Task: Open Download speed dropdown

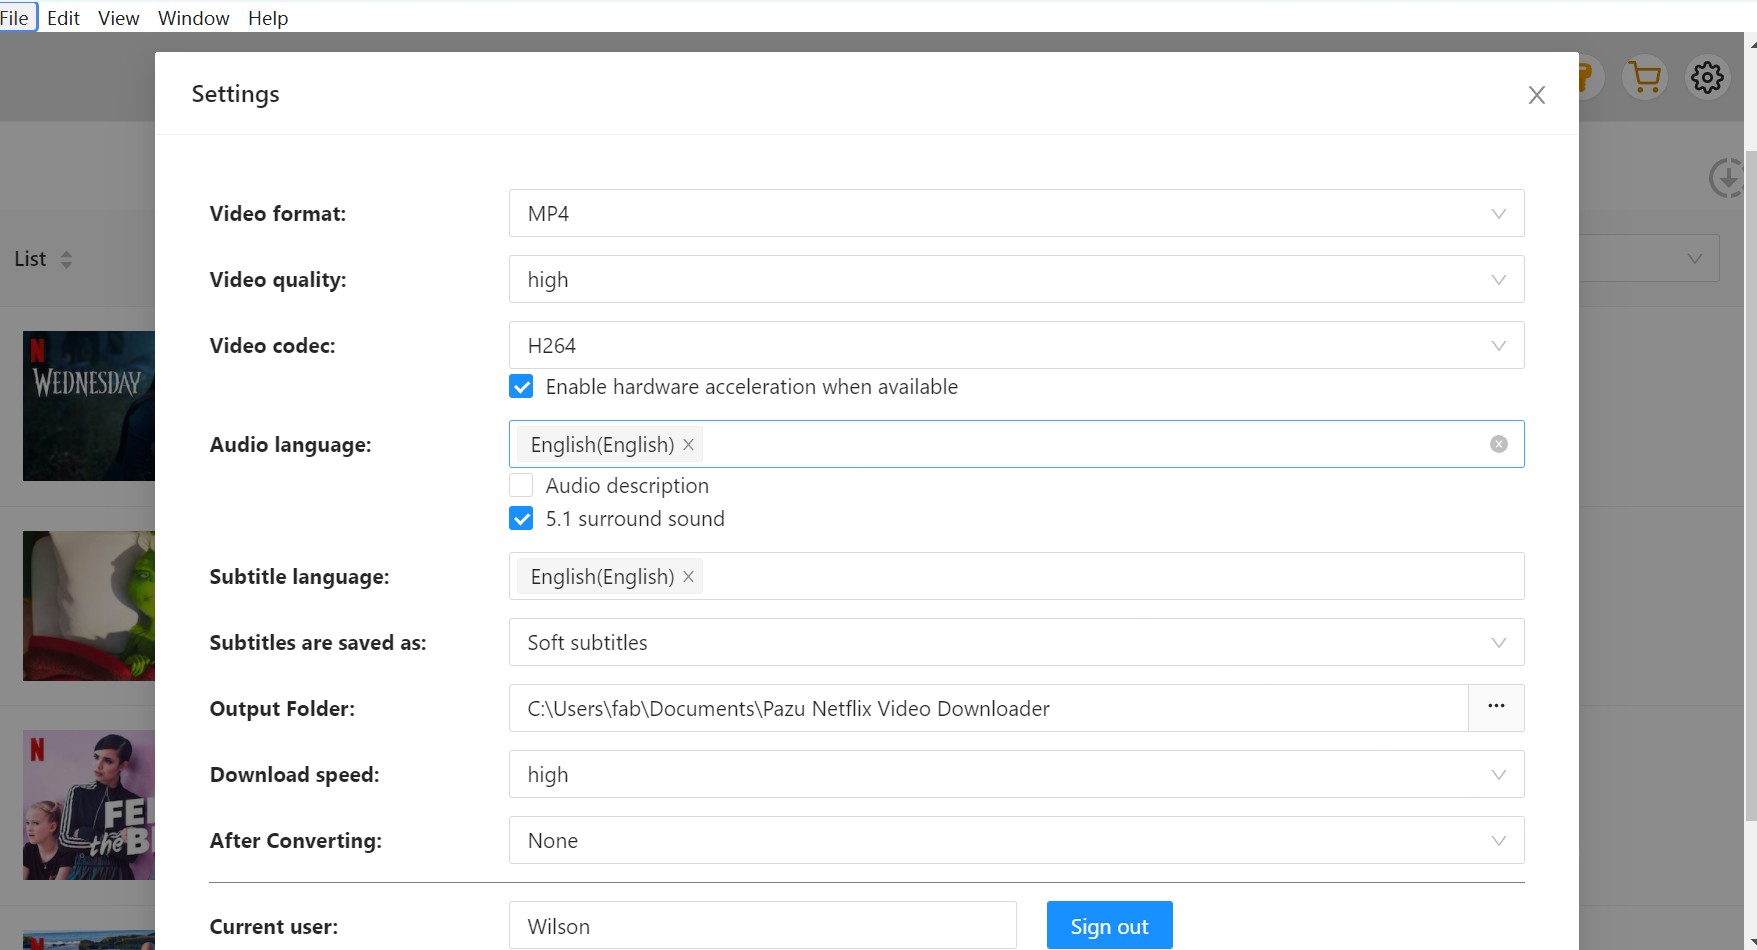Action: pos(1016,774)
